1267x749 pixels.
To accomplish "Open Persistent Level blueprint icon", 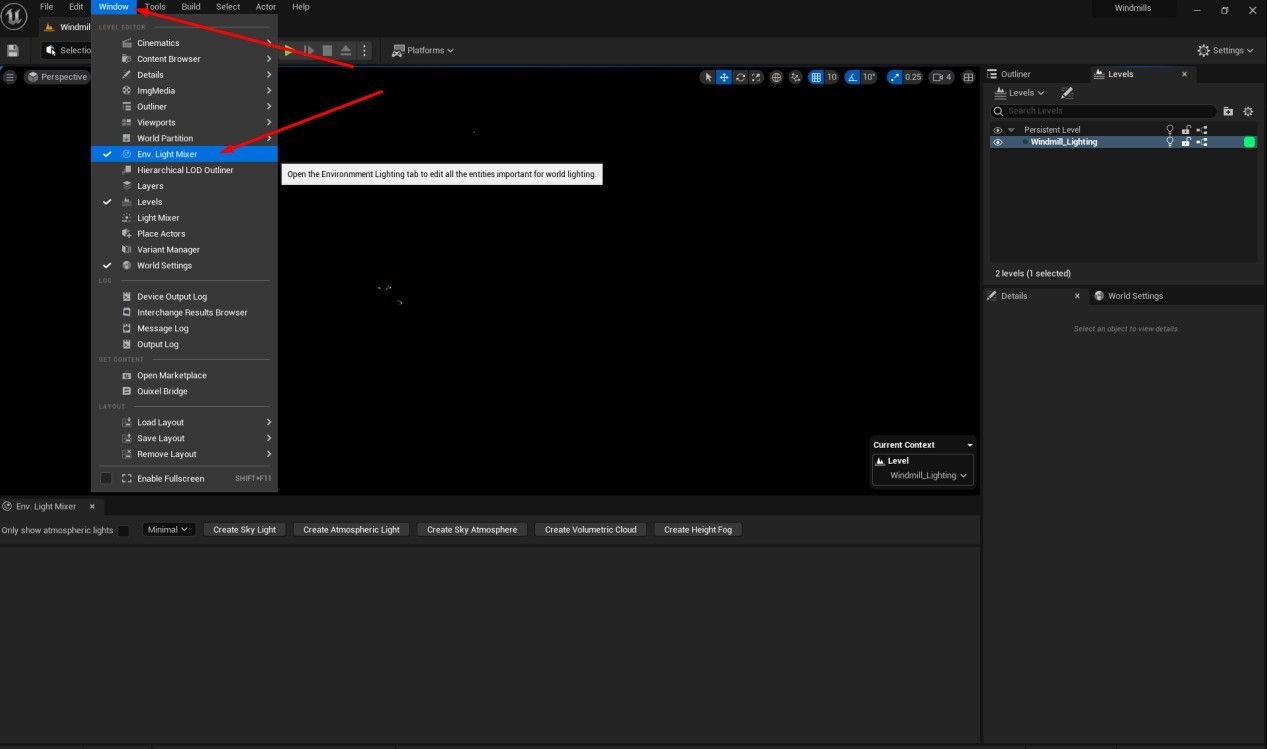I will (1202, 130).
